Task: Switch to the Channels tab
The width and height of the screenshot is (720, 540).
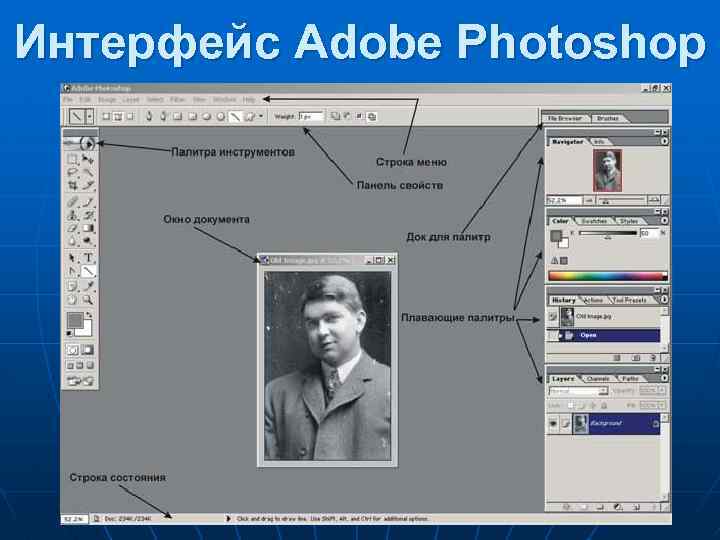Action: tap(598, 379)
